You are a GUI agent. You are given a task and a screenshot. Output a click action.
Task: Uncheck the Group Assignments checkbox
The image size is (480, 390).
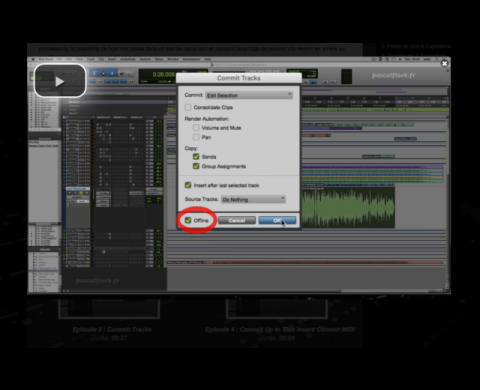pos(196,166)
